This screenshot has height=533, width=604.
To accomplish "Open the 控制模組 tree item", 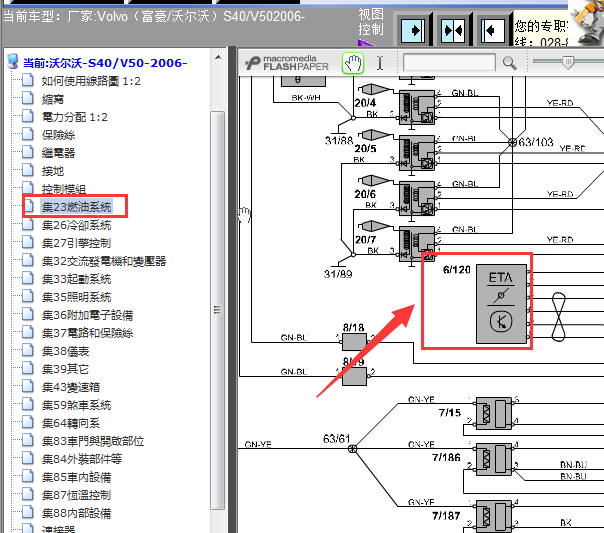I will pyautogui.click(x=64, y=189).
